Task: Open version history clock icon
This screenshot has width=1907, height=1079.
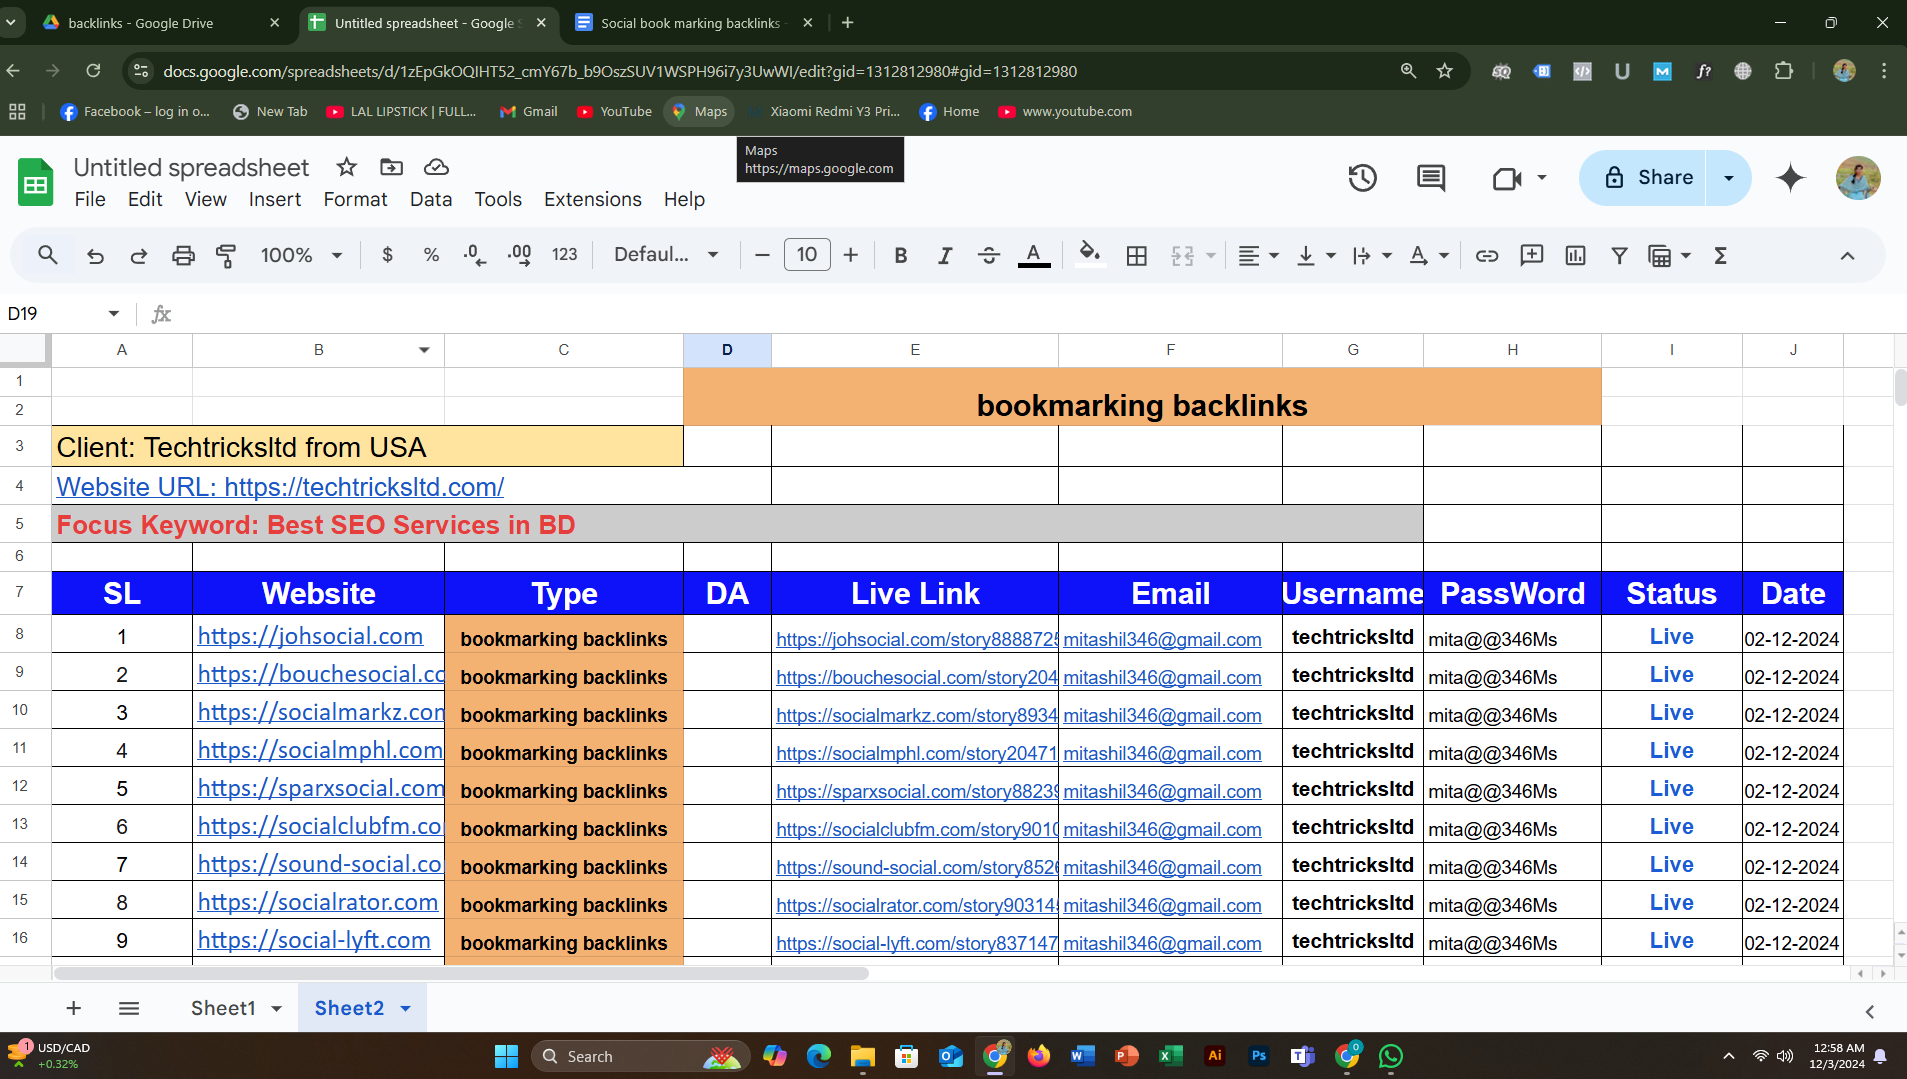Action: tap(1362, 178)
